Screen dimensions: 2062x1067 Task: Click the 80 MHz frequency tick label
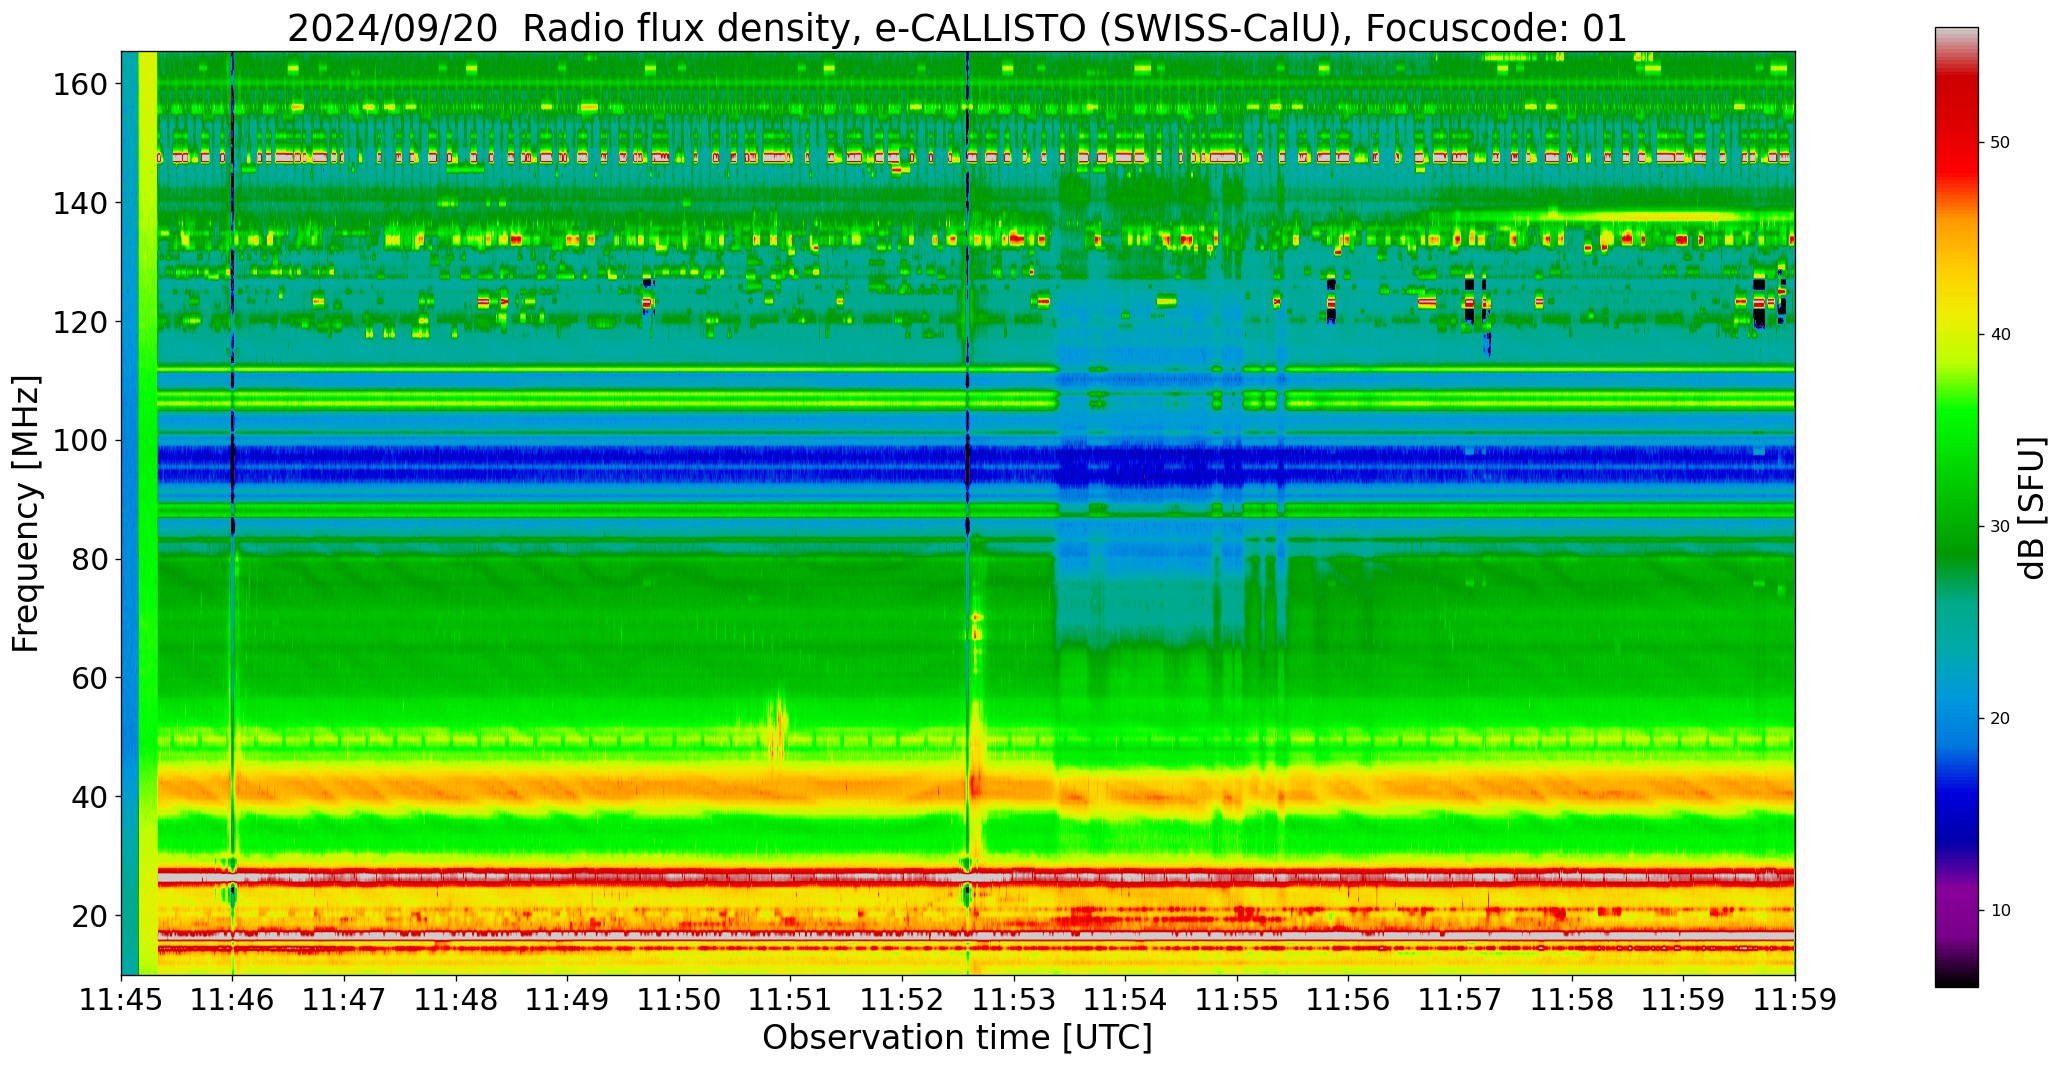(x=90, y=560)
